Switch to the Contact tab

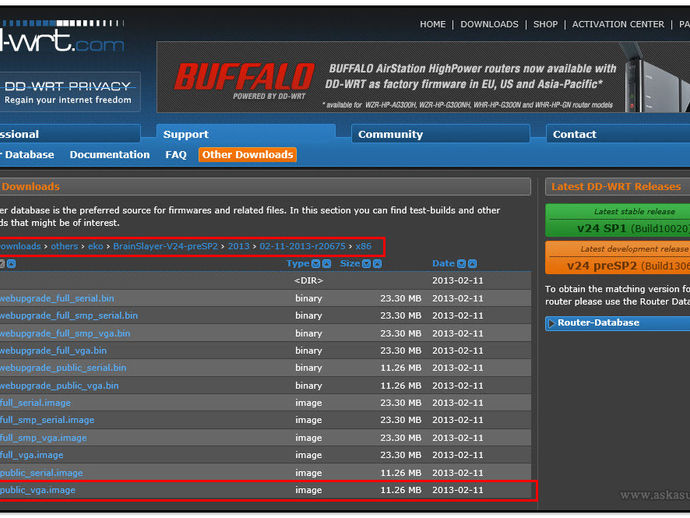[618, 134]
